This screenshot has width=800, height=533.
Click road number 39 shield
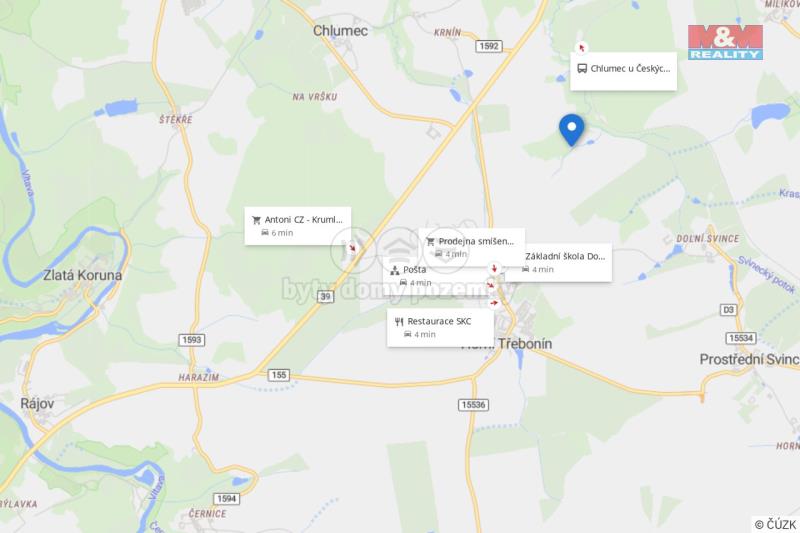point(326,296)
